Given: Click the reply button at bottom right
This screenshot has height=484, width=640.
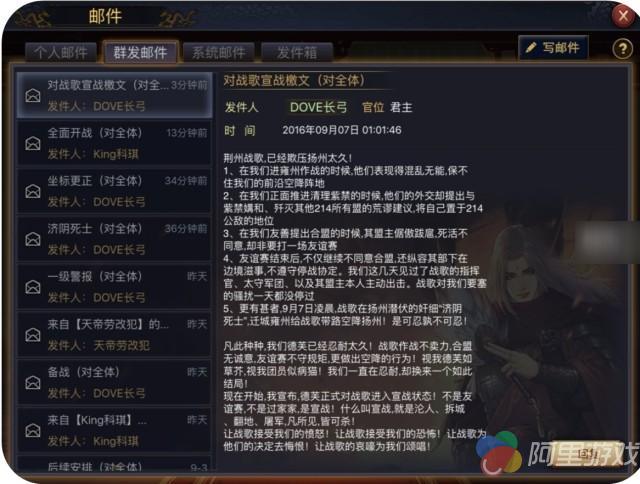Looking at the screenshot, I should (x=587, y=453).
